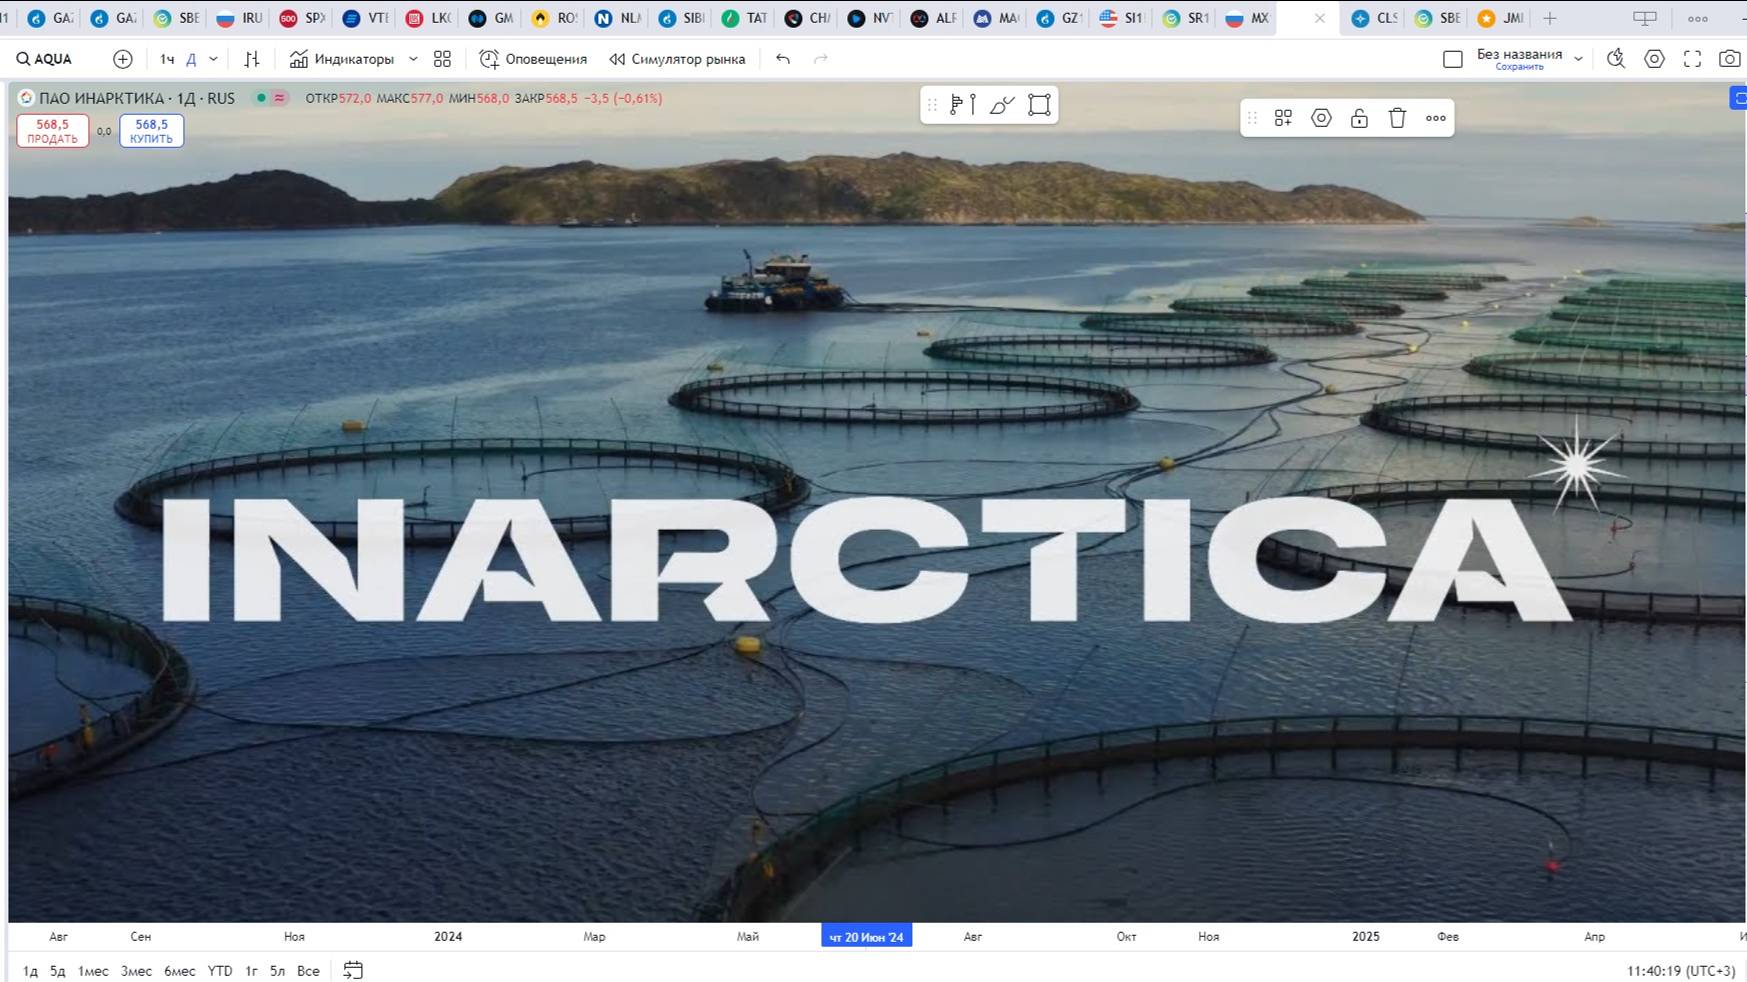Click the undo arrow

point(783,59)
